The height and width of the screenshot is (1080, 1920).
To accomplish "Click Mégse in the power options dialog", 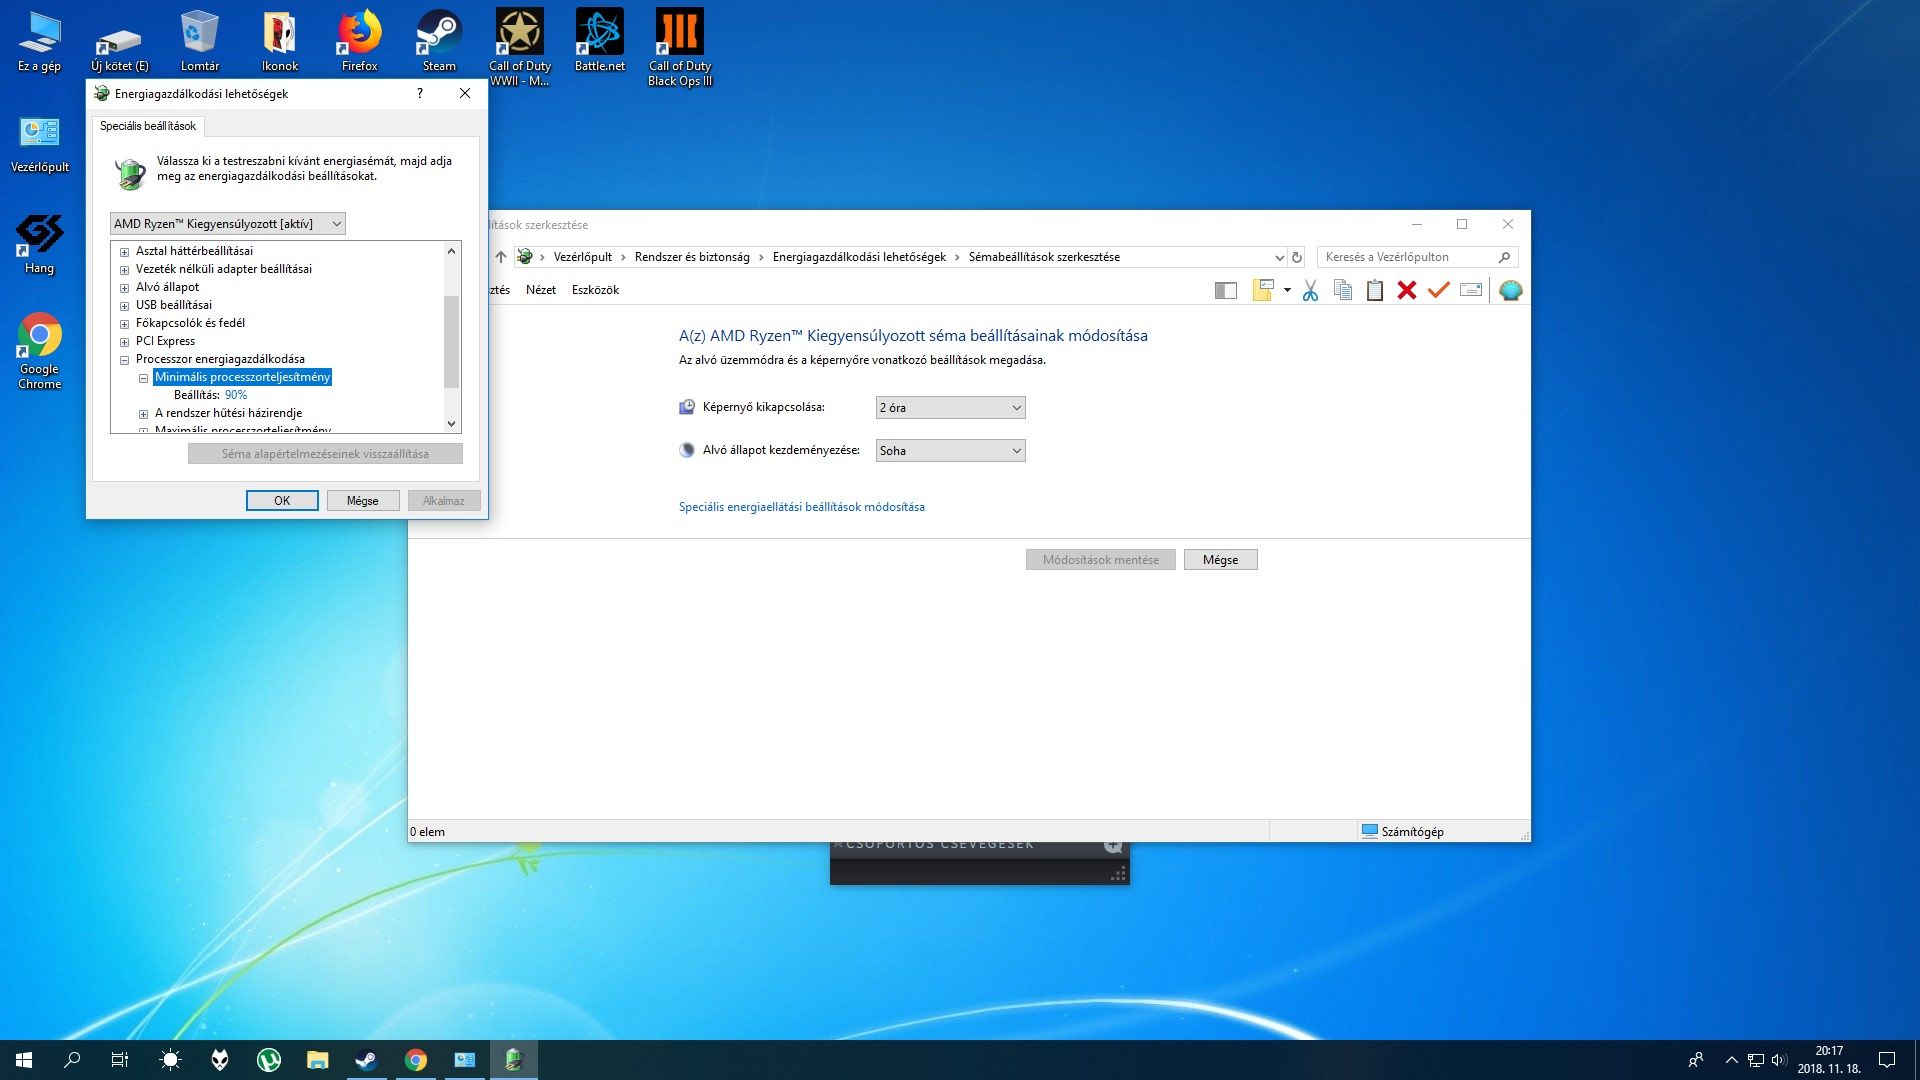I will pyautogui.click(x=363, y=501).
